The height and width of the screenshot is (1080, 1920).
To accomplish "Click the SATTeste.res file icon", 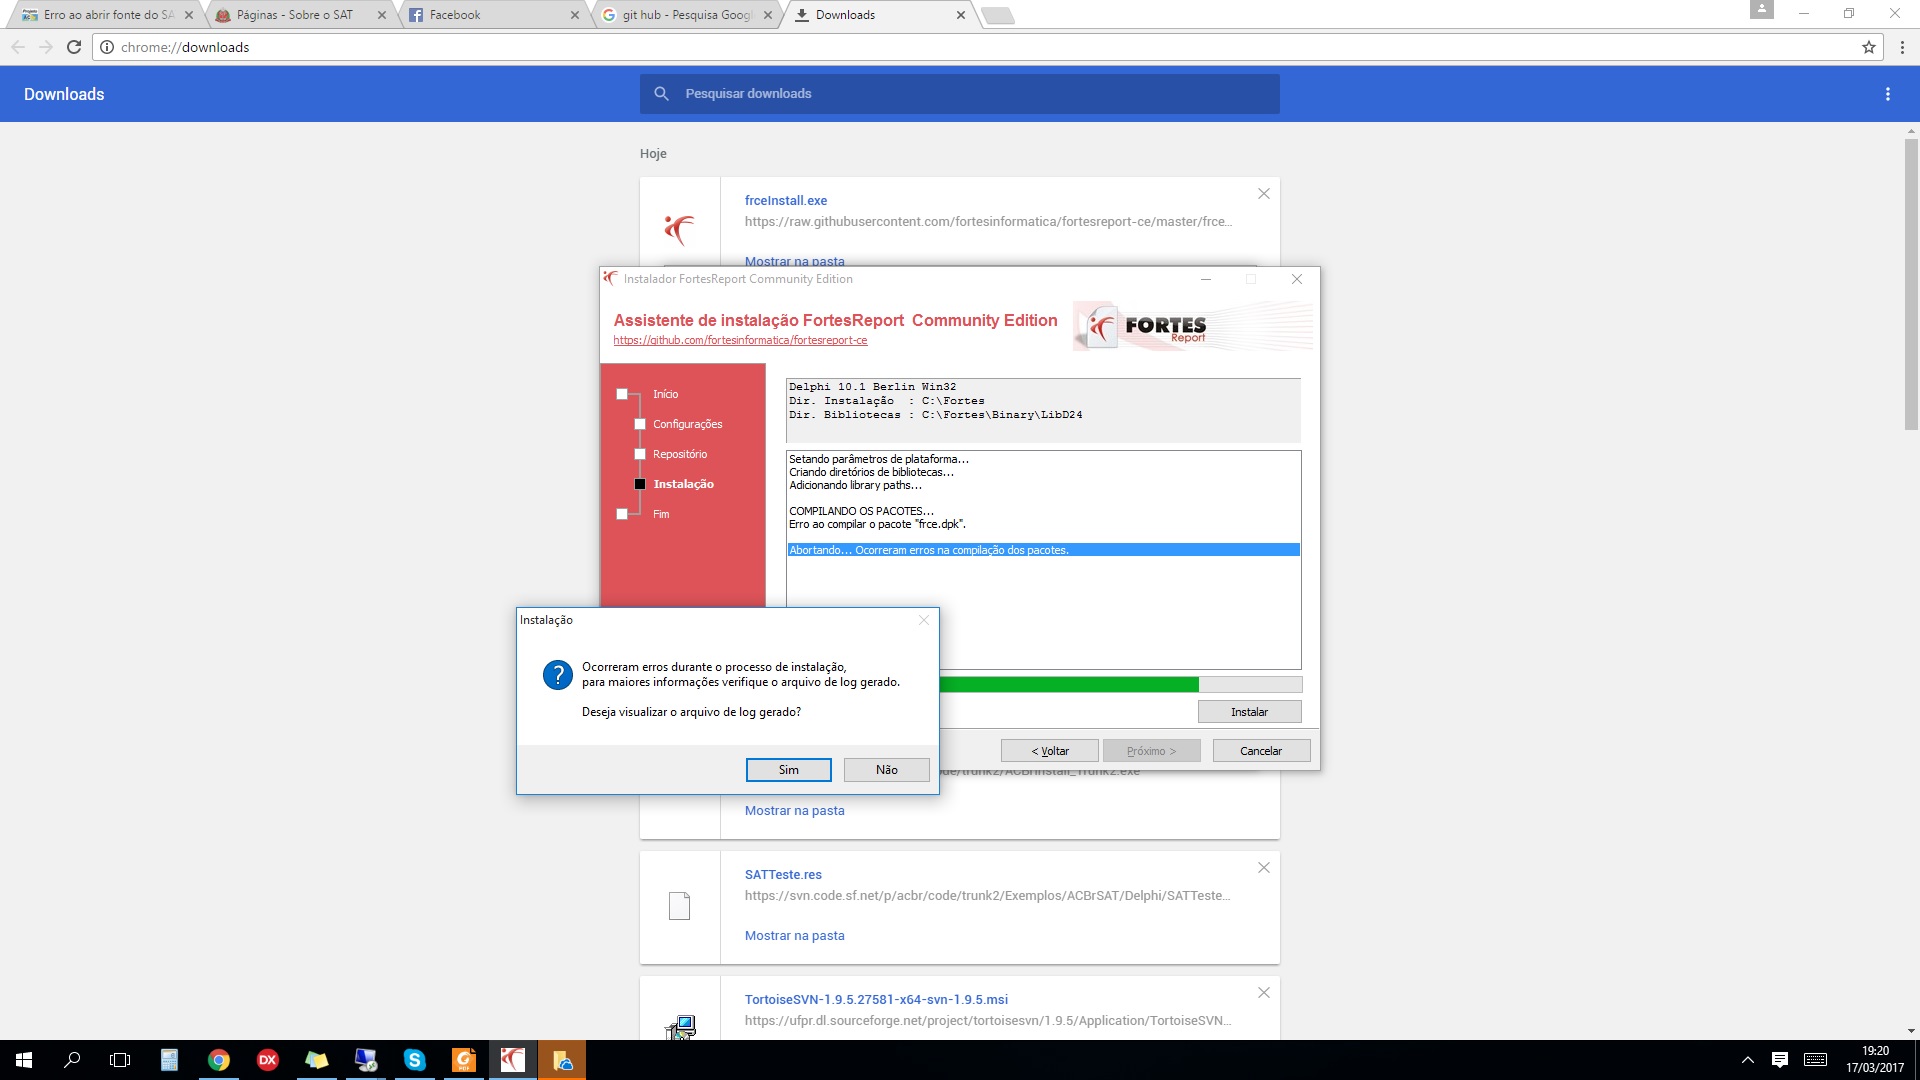I will click(679, 906).
